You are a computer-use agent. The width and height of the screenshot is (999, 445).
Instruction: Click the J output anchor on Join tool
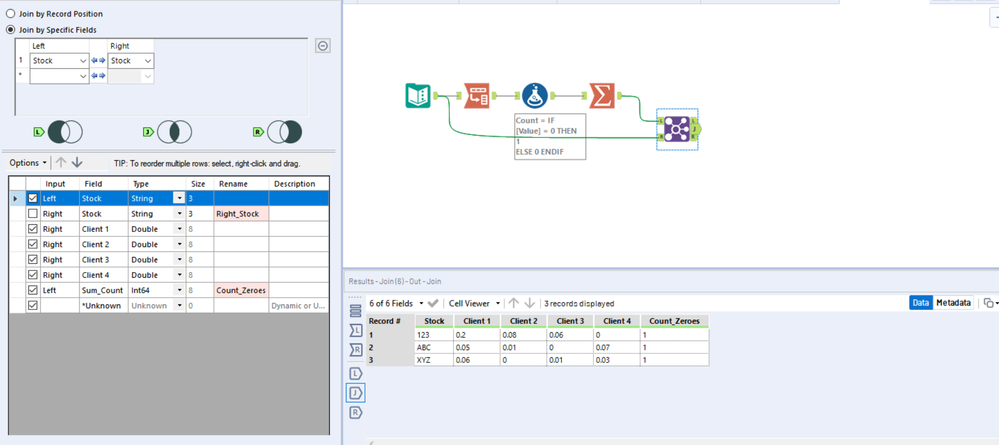pyautogui.click(x=694, y=129)
